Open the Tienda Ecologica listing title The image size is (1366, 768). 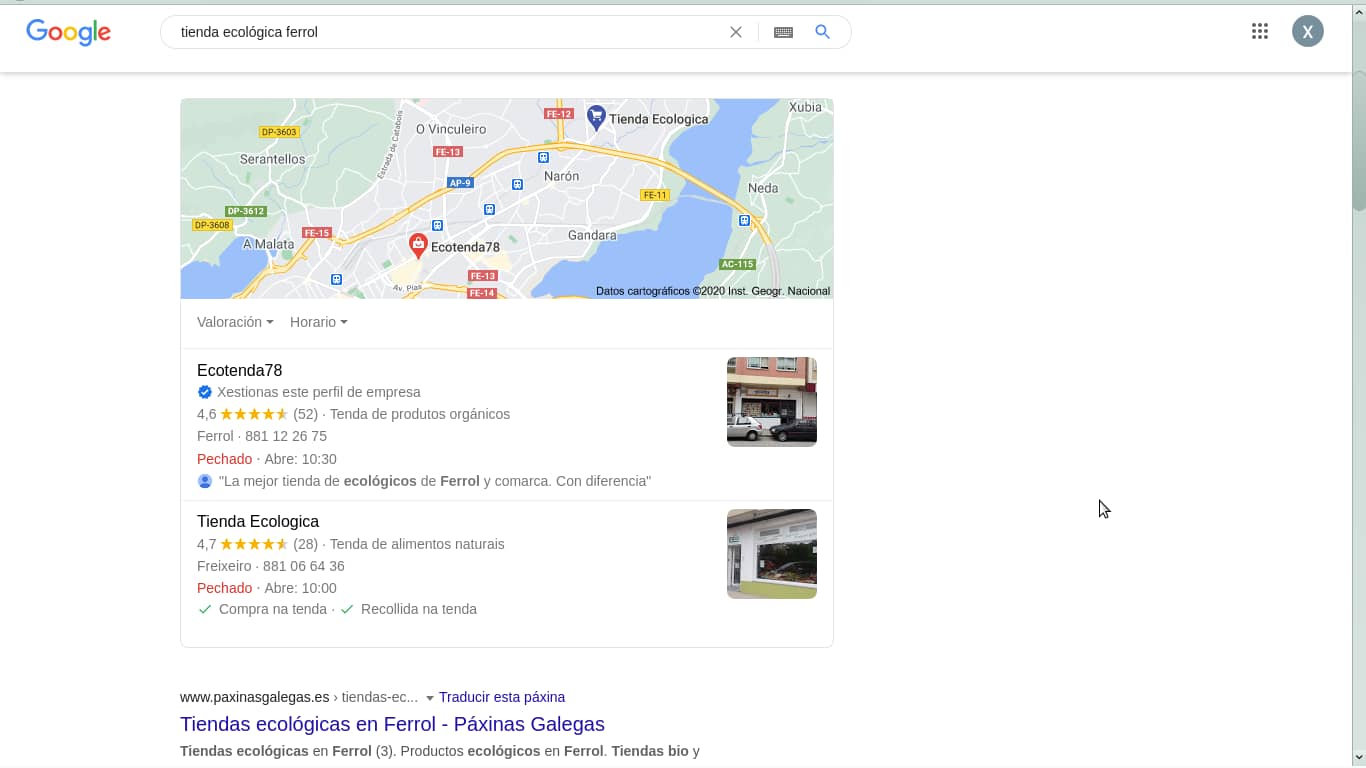pos(258,521)
